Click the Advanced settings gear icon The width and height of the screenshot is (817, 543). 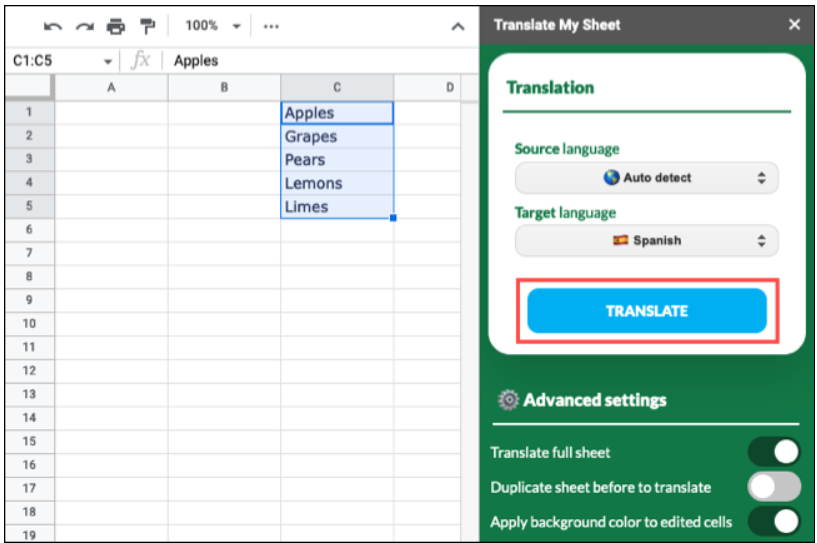pyautogui.click(x=508, y=400)
